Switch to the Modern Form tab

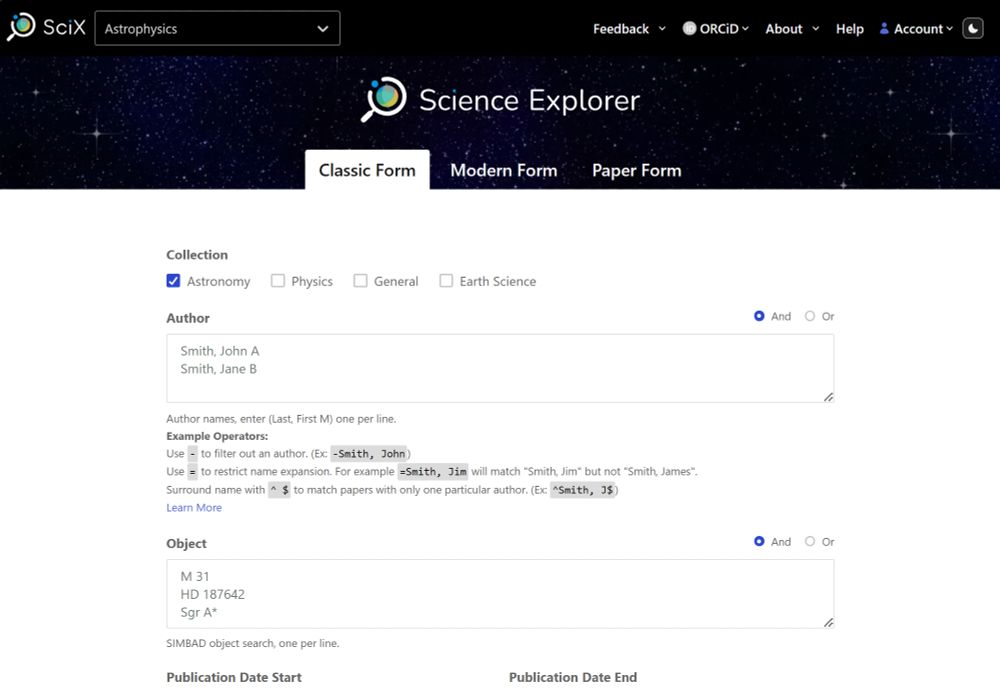point(503,170)
